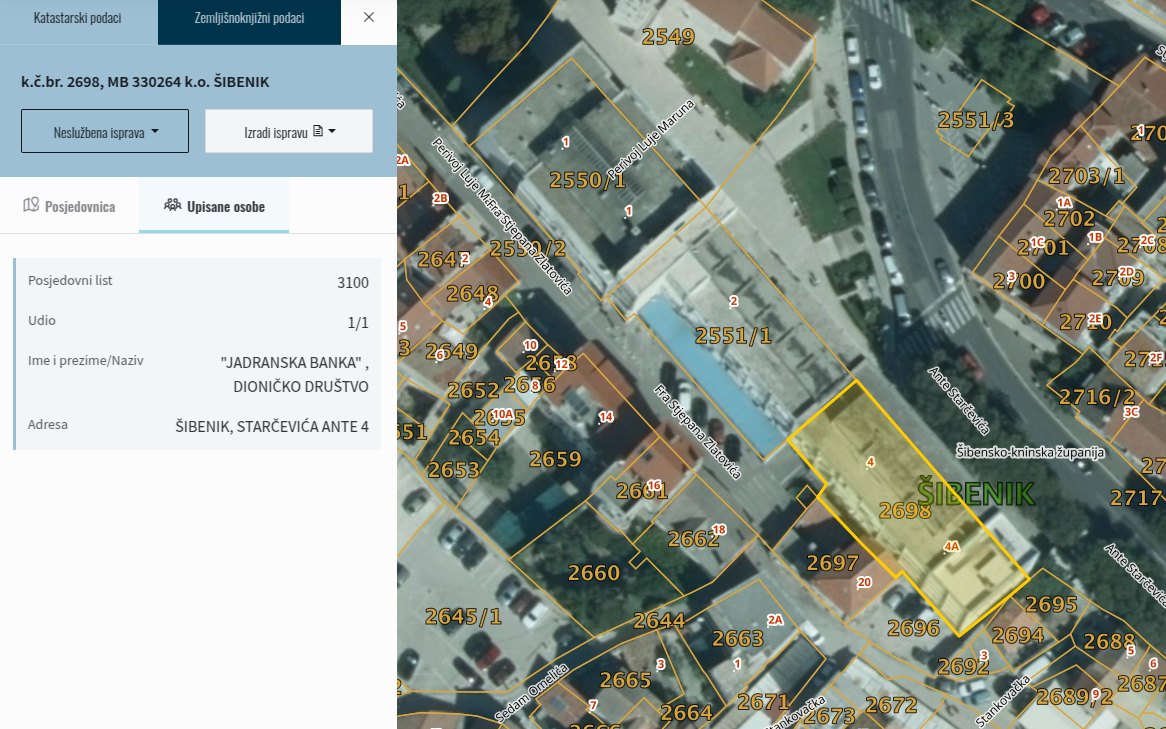Screen dimensions: 1166x729
Task: Click parcel 2660 on the map
Action: tap(593, 573)
